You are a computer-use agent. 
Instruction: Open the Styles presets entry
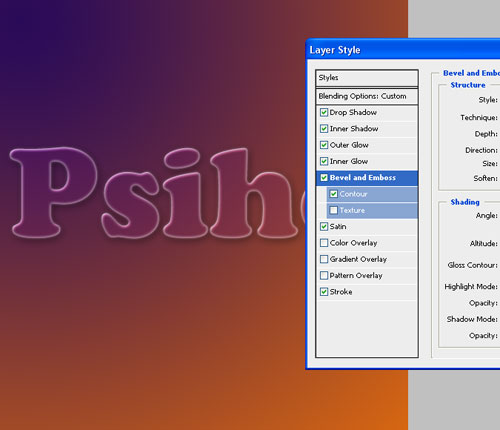point(367,78)
